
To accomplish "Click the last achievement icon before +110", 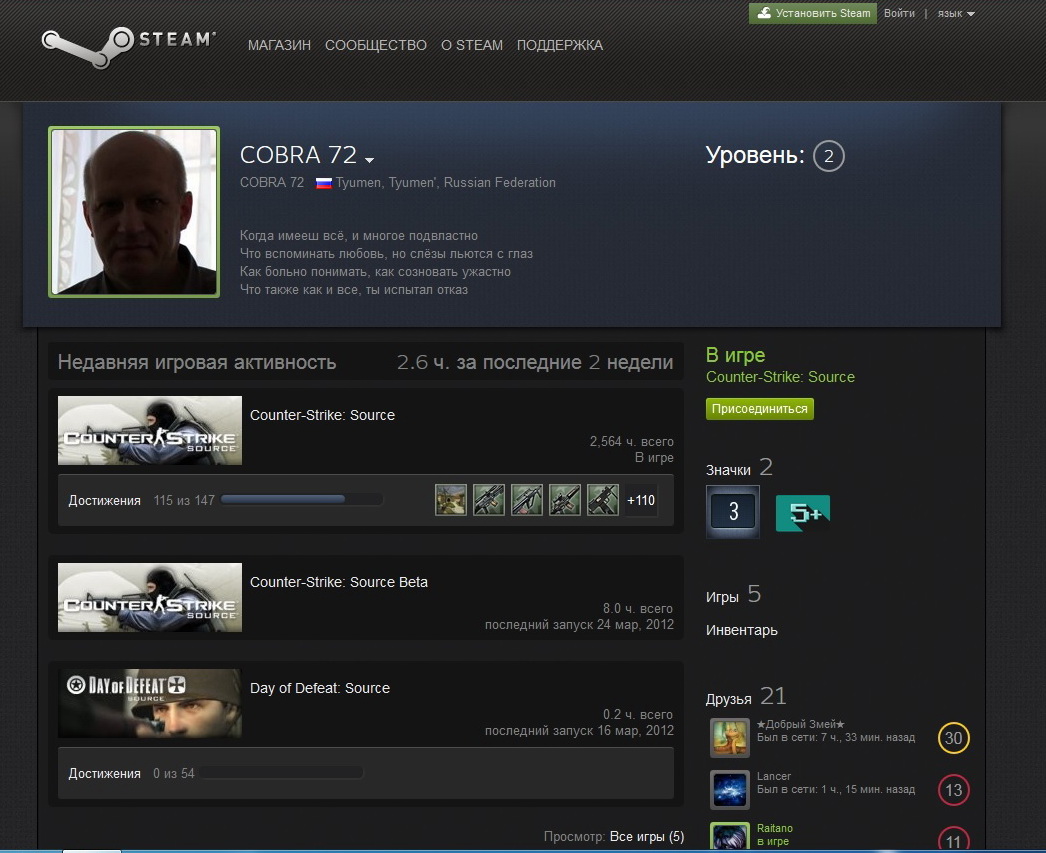I will [x=603, y=500].
